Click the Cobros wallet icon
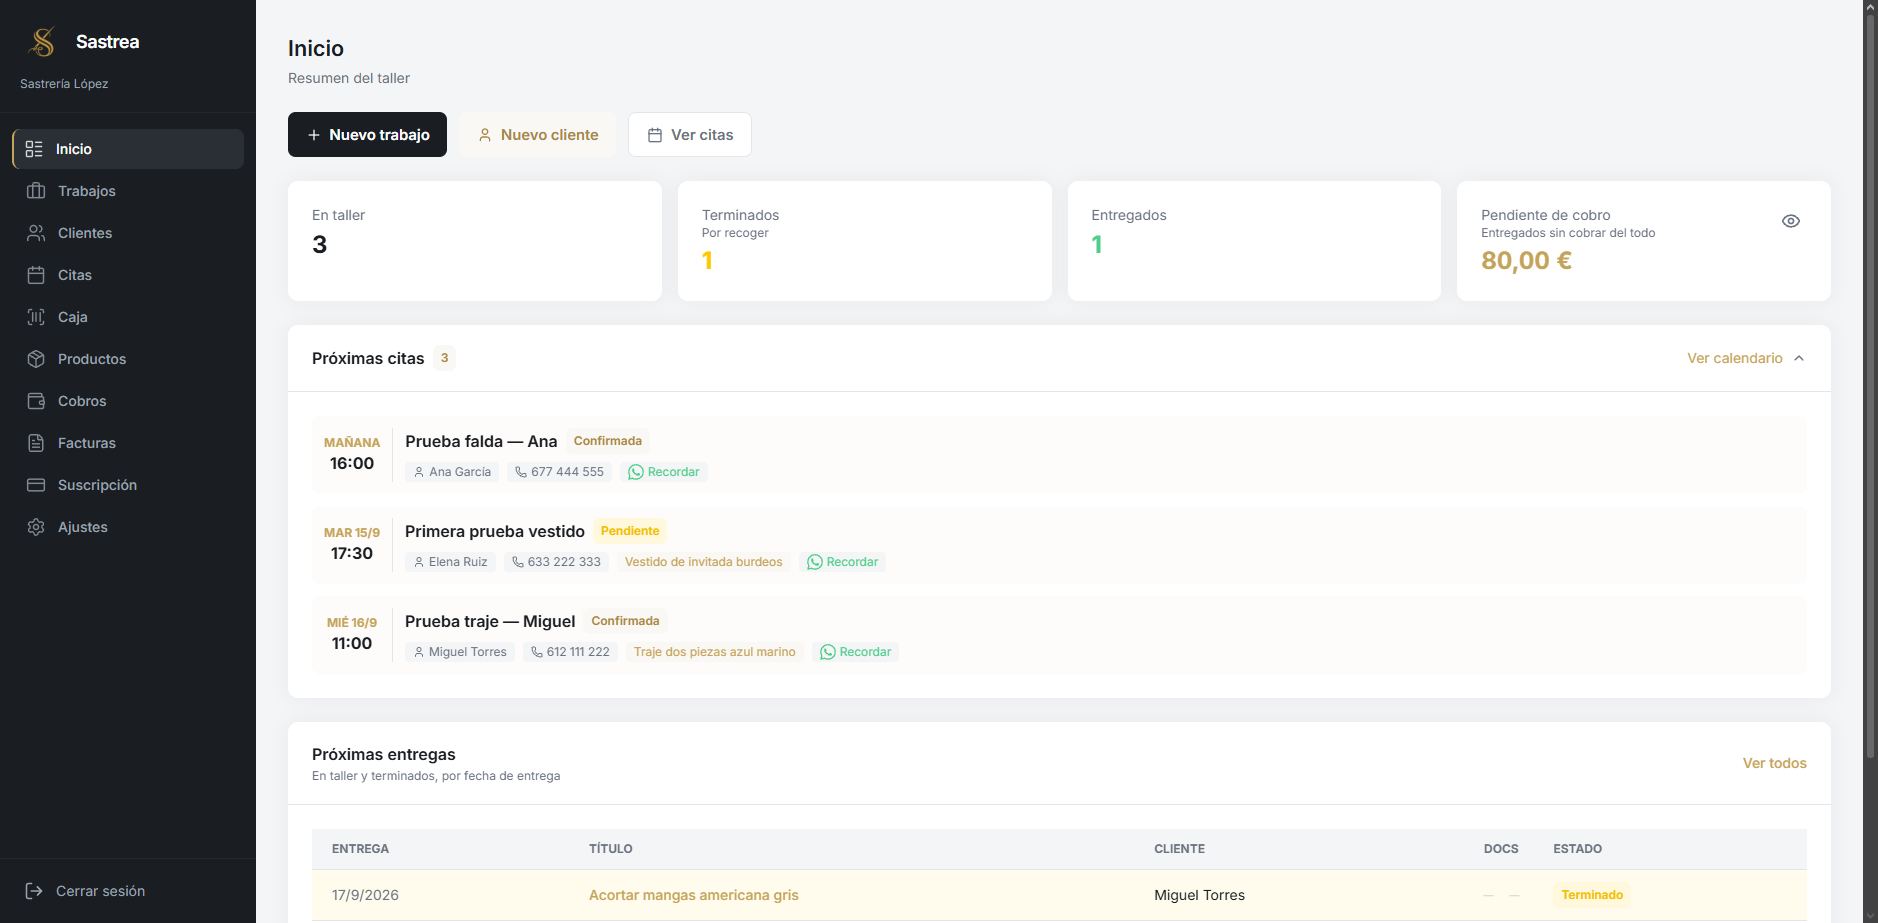The width and height of the screenshot is (1878, 923). (x=36, y=401)
